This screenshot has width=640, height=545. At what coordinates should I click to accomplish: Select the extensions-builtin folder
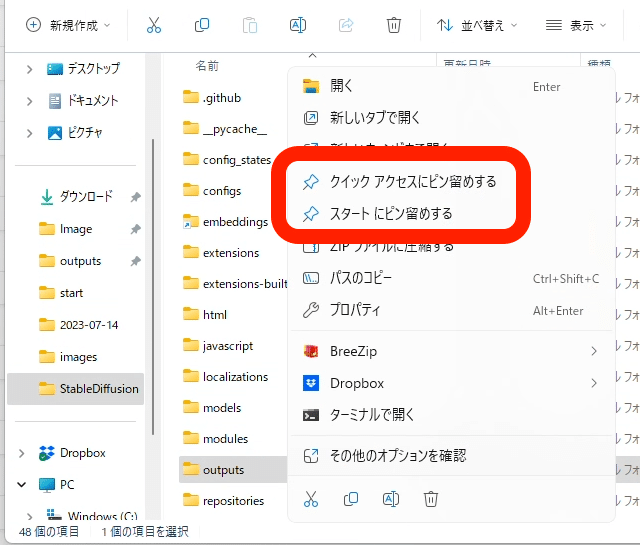235,284
